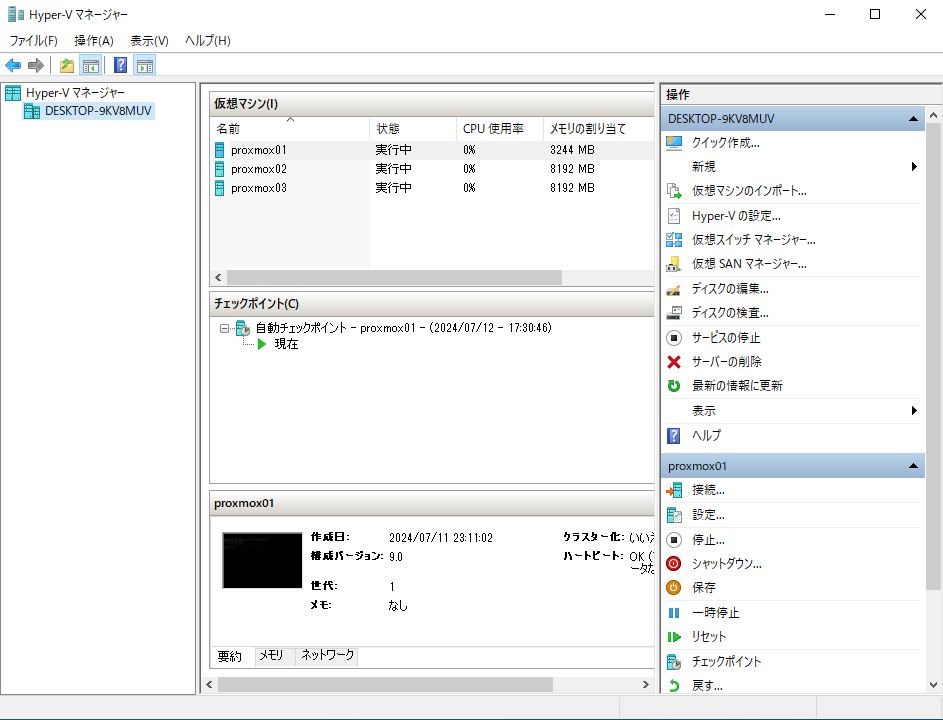Open Hyper-V の設定... link
Image resolution: width=943 pixels, height=720 pixels.
coord(735,216)
